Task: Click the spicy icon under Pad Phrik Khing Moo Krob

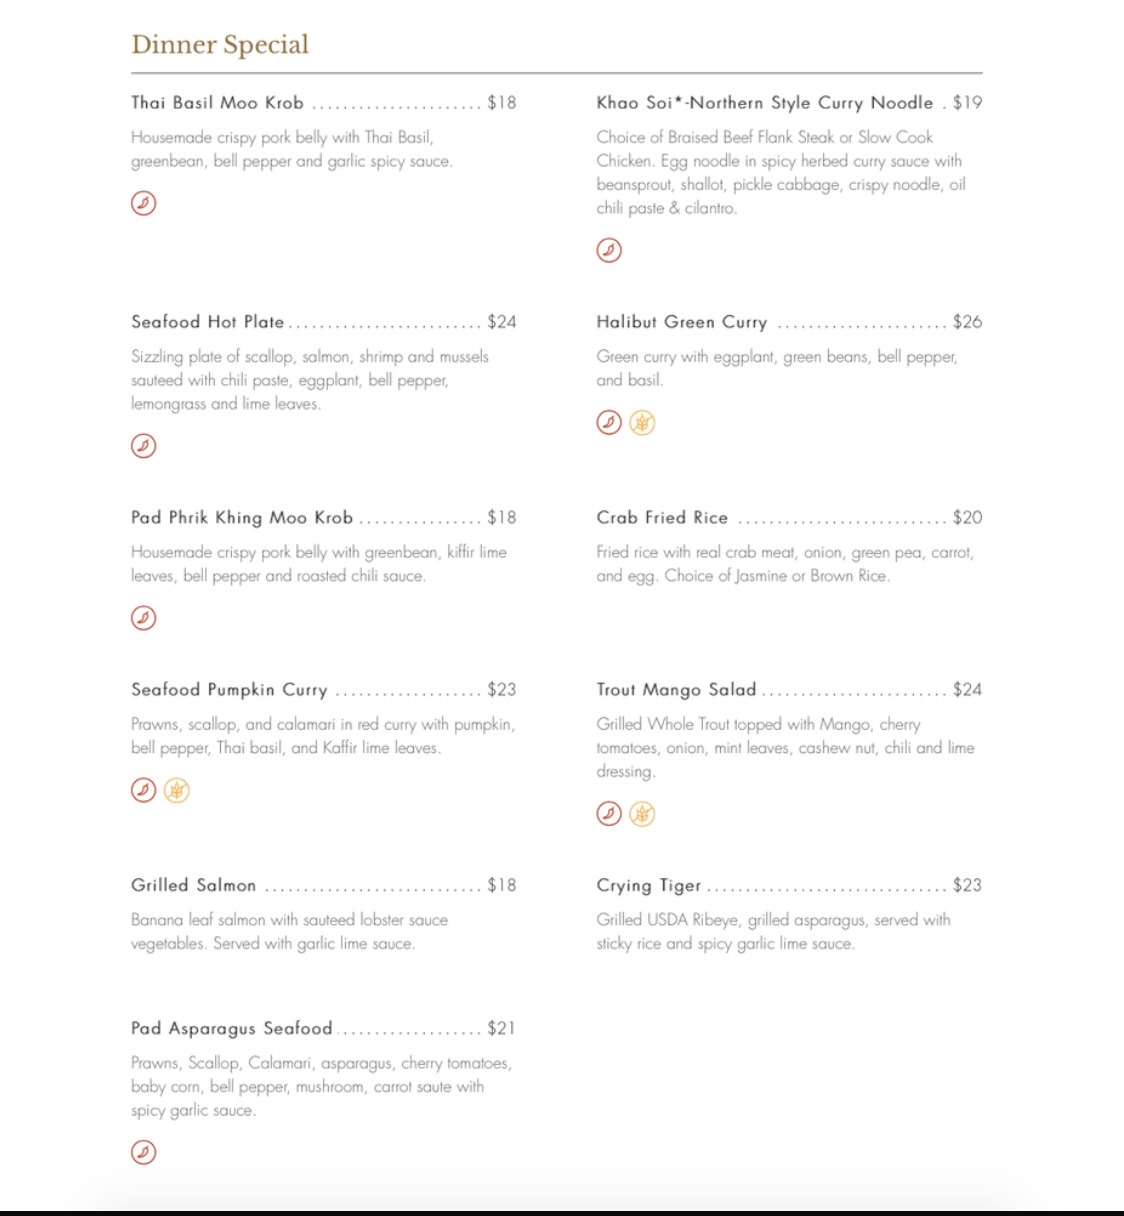Action: coord(144,618)
